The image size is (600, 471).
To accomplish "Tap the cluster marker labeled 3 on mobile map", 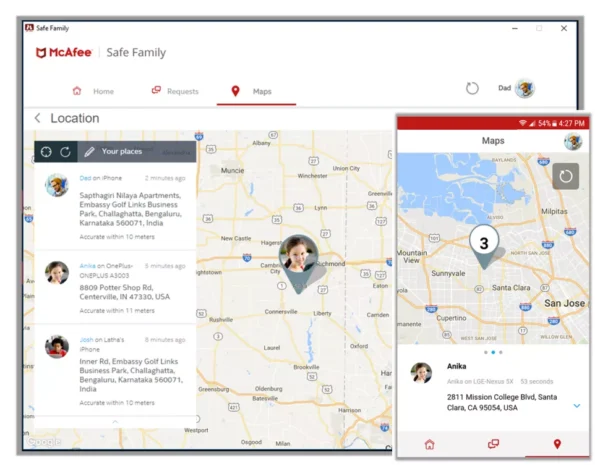I will 484,242.
